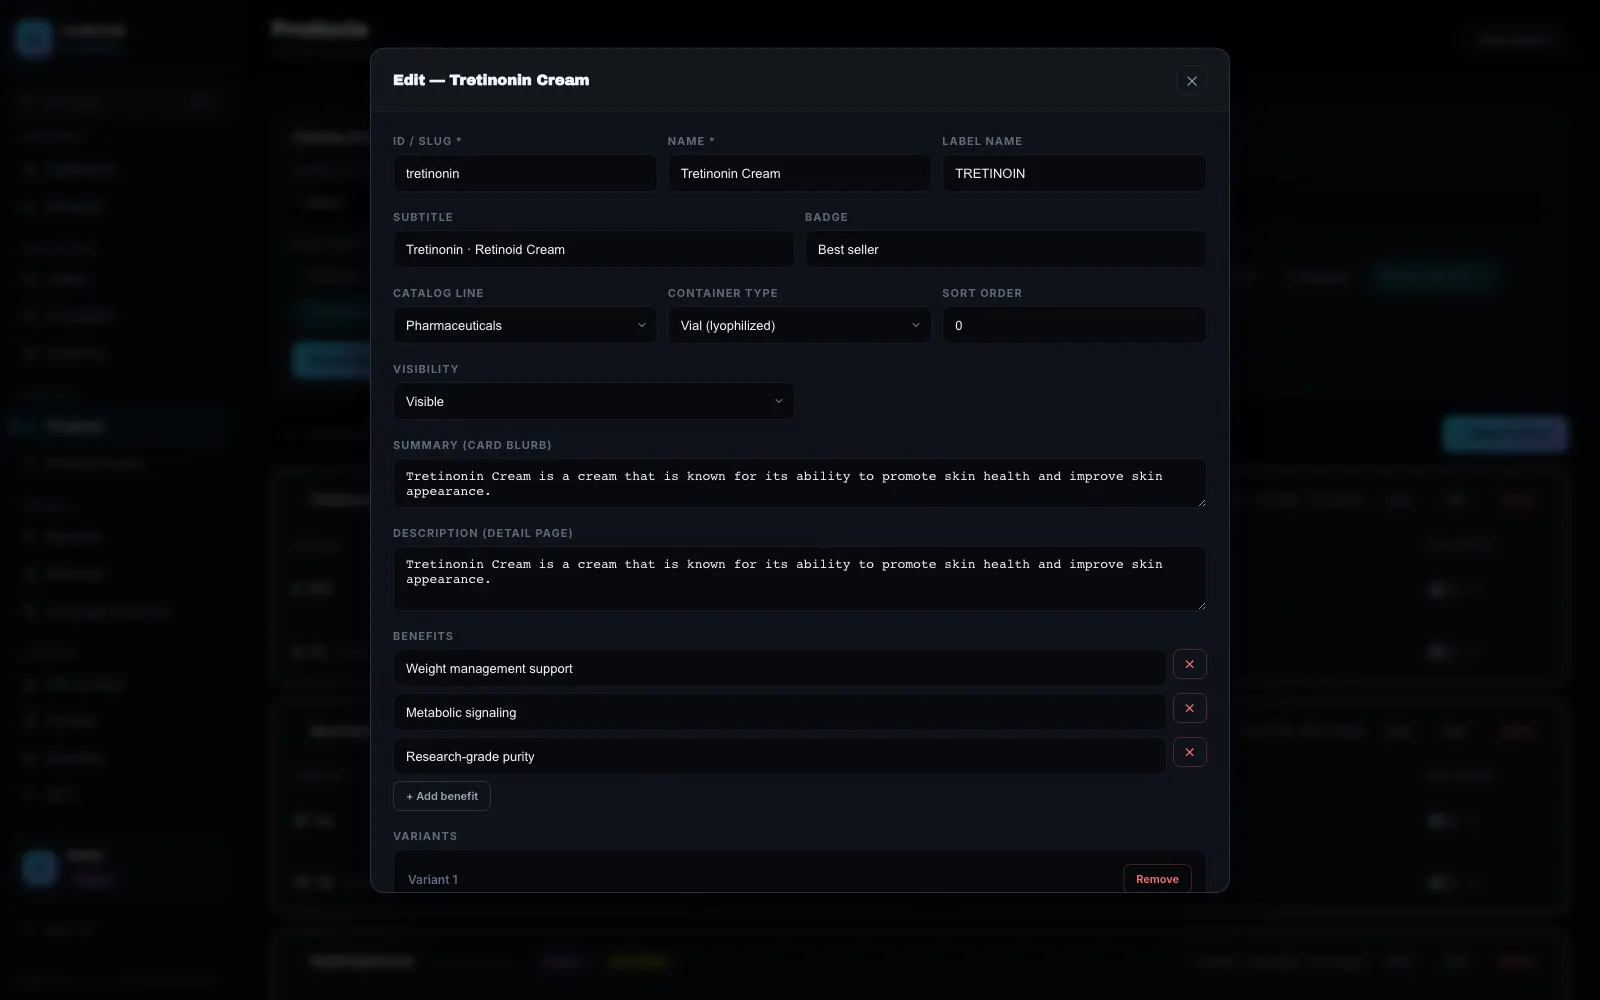Edit the Label Name field

point(1074,173)
